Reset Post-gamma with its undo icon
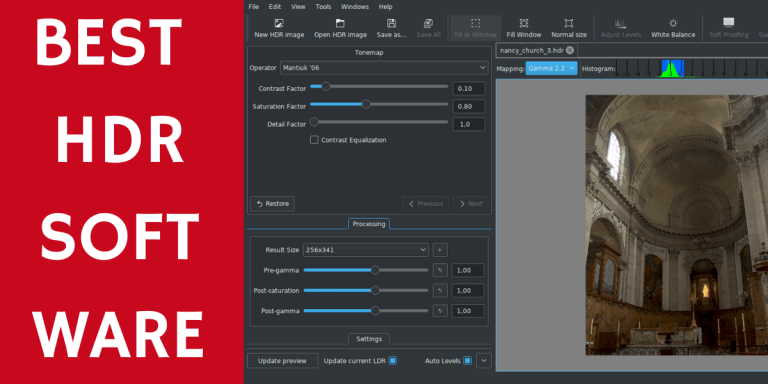 tap(440, 311)
